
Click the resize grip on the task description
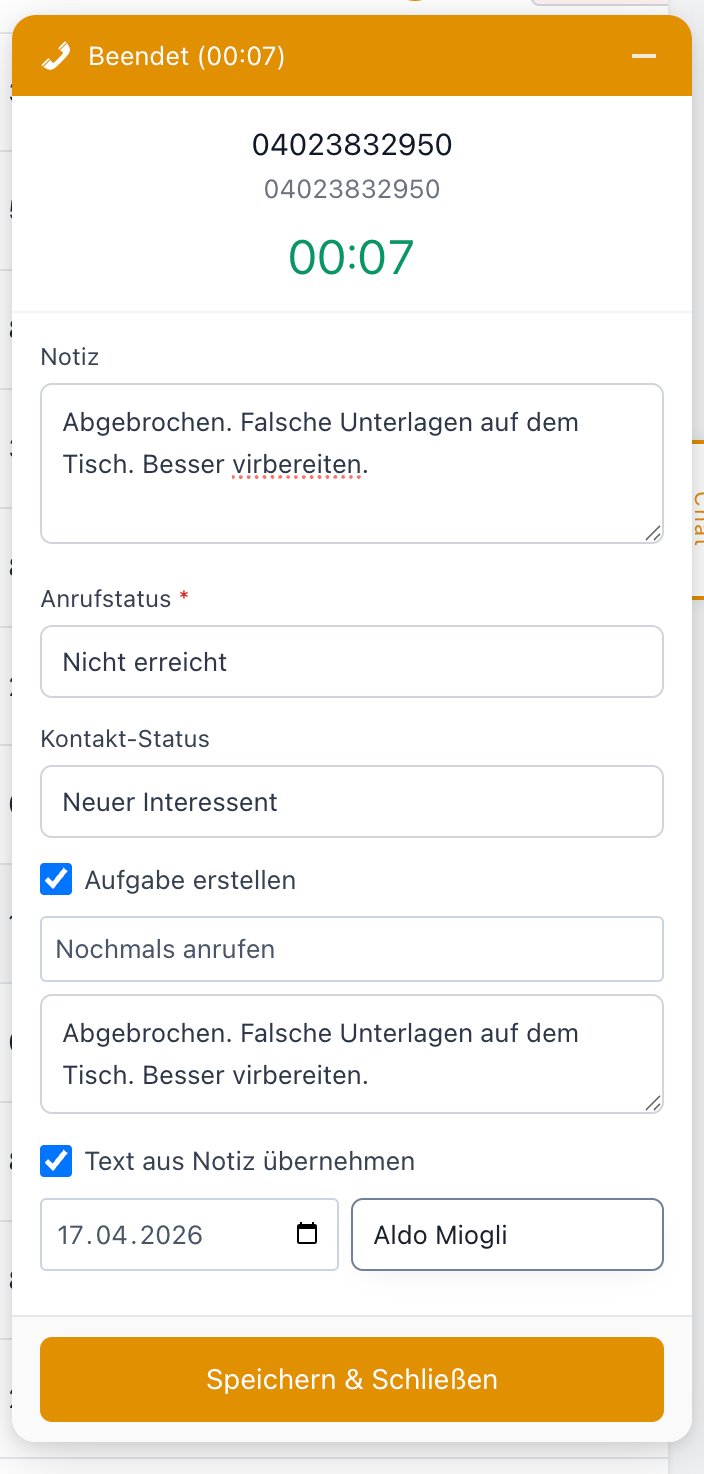(654, 1102)
